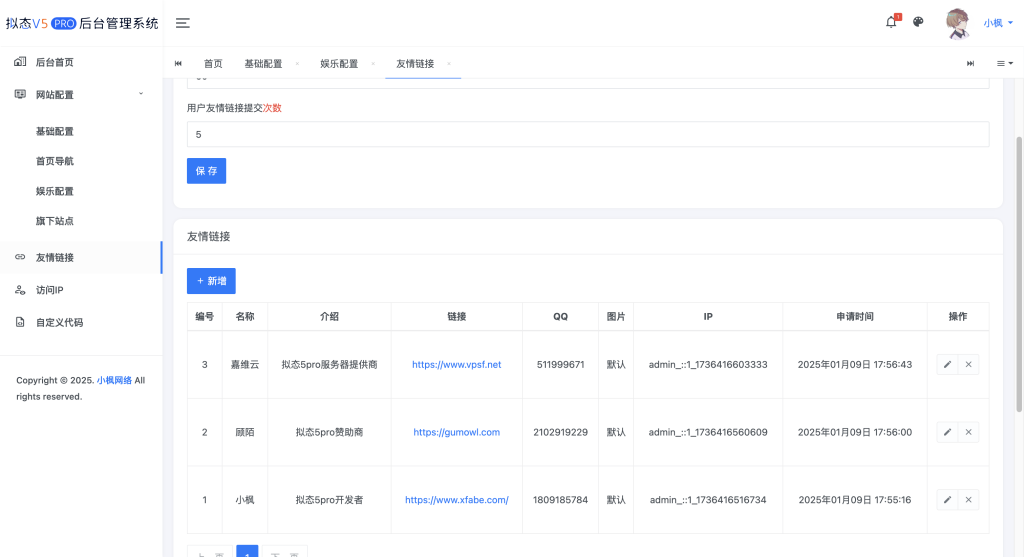Screen dimensions: 1024x557
Task: Click the 嘉维云 name cell
Action: pos(245,364)
